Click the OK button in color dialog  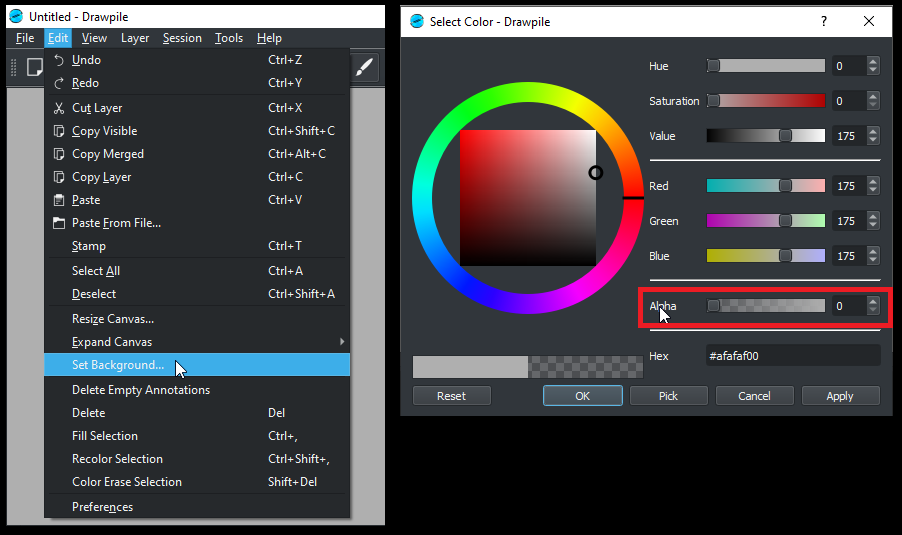point(583,396)
